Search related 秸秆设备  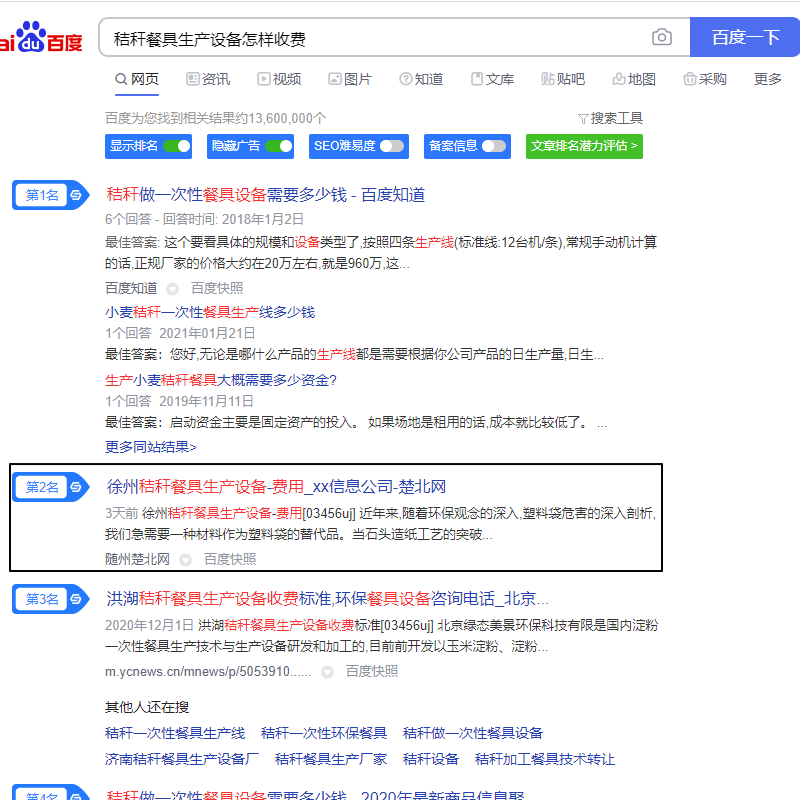pos(431,760)
